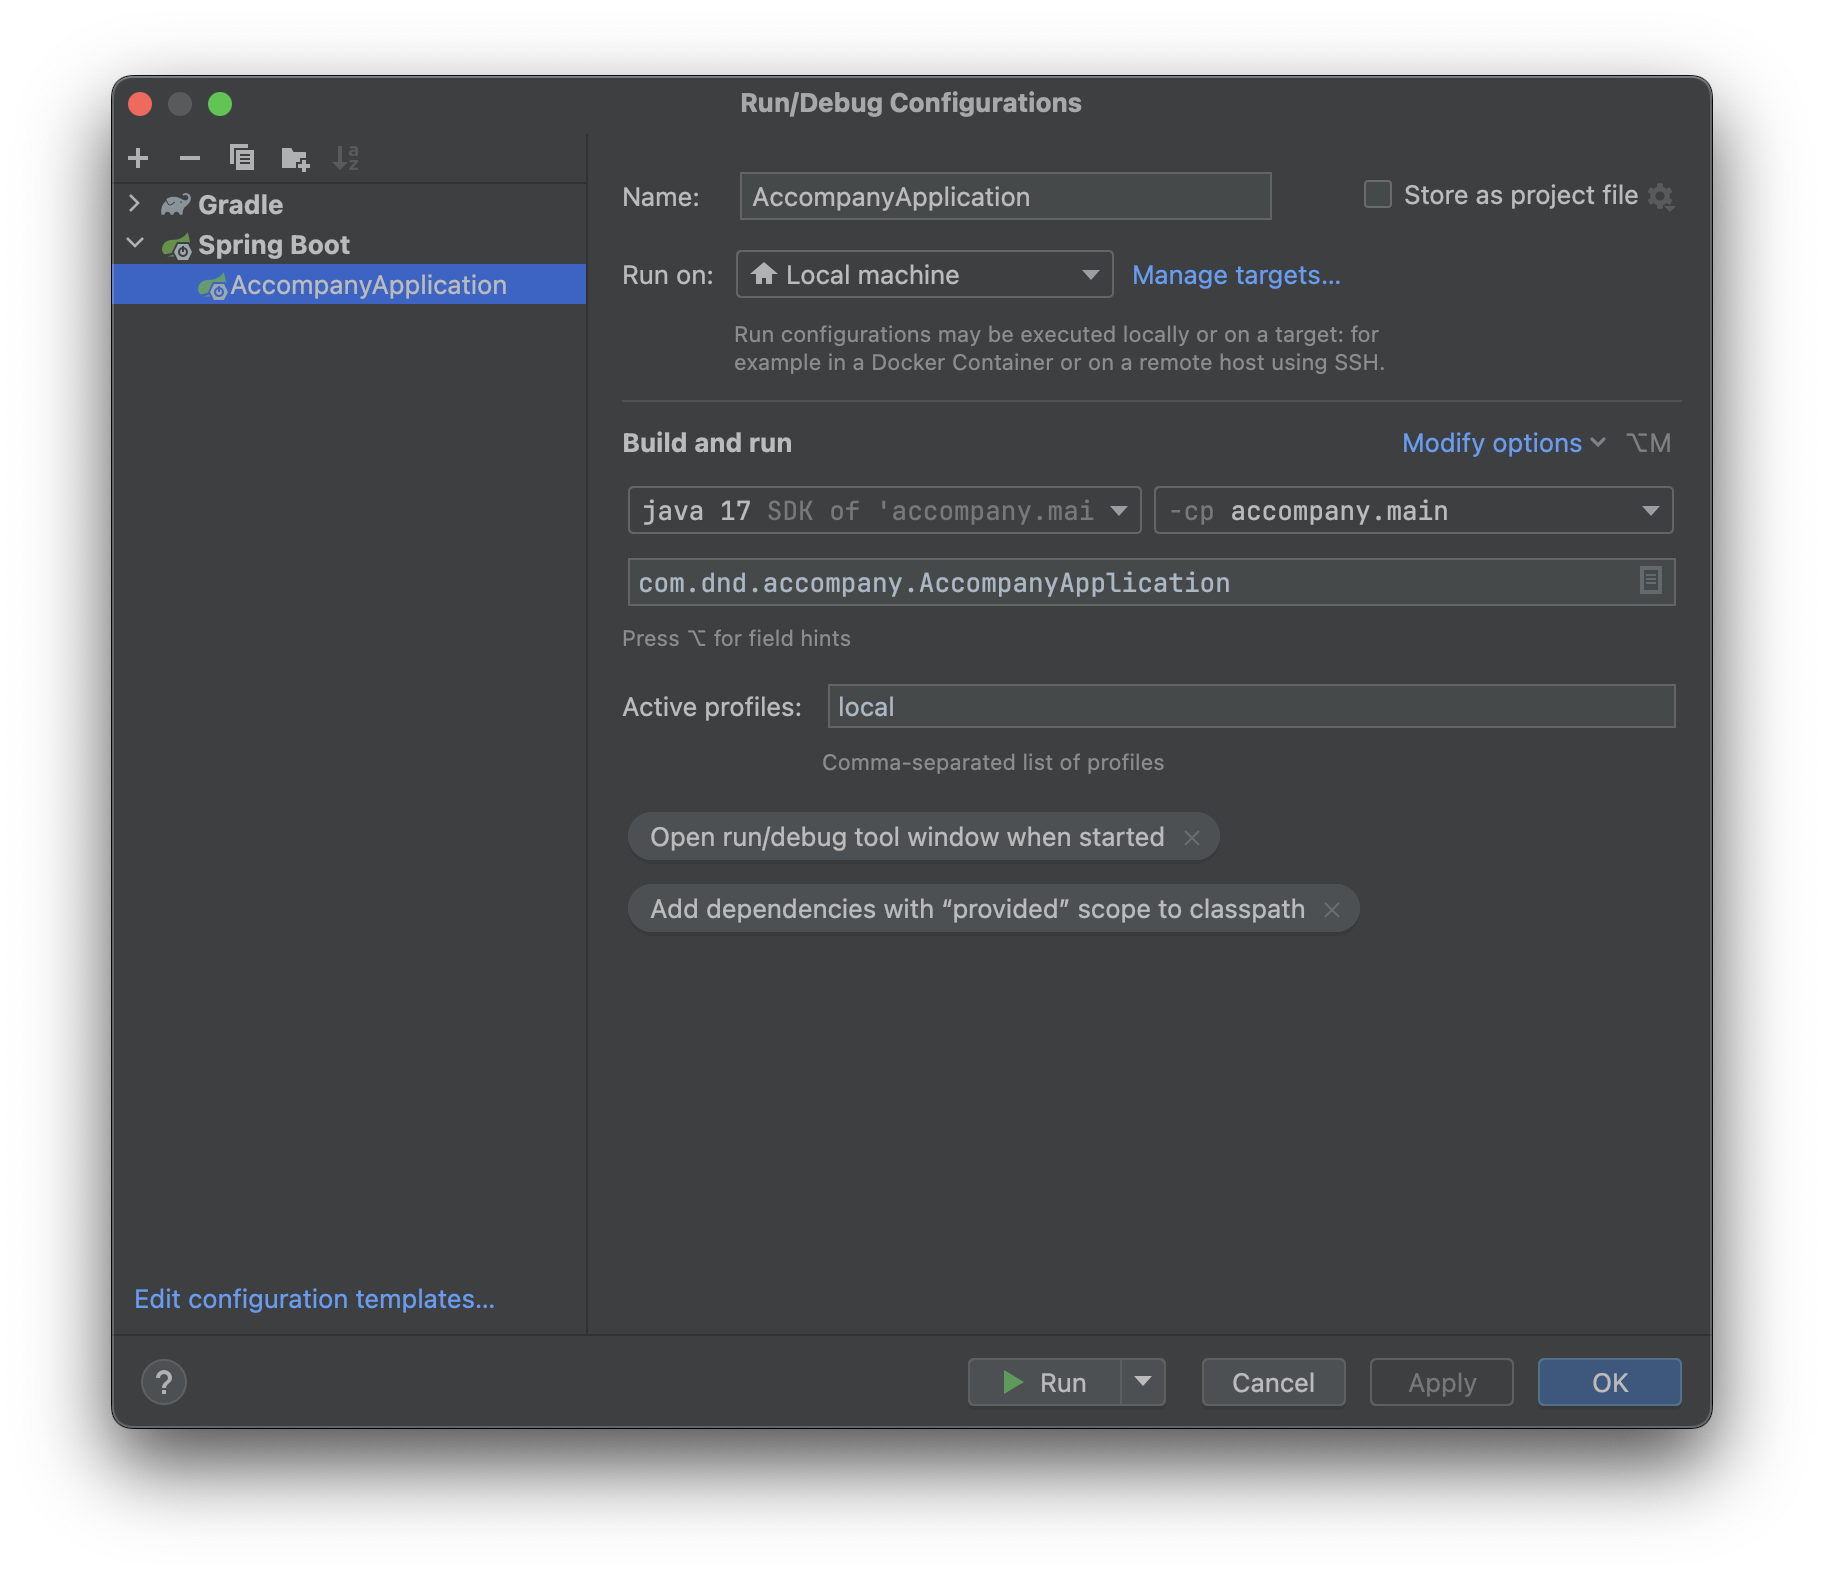This screenshot has width=1824, height=1576.
Task: Focus the Active profiles field
Action: [x=1251, y=706]
